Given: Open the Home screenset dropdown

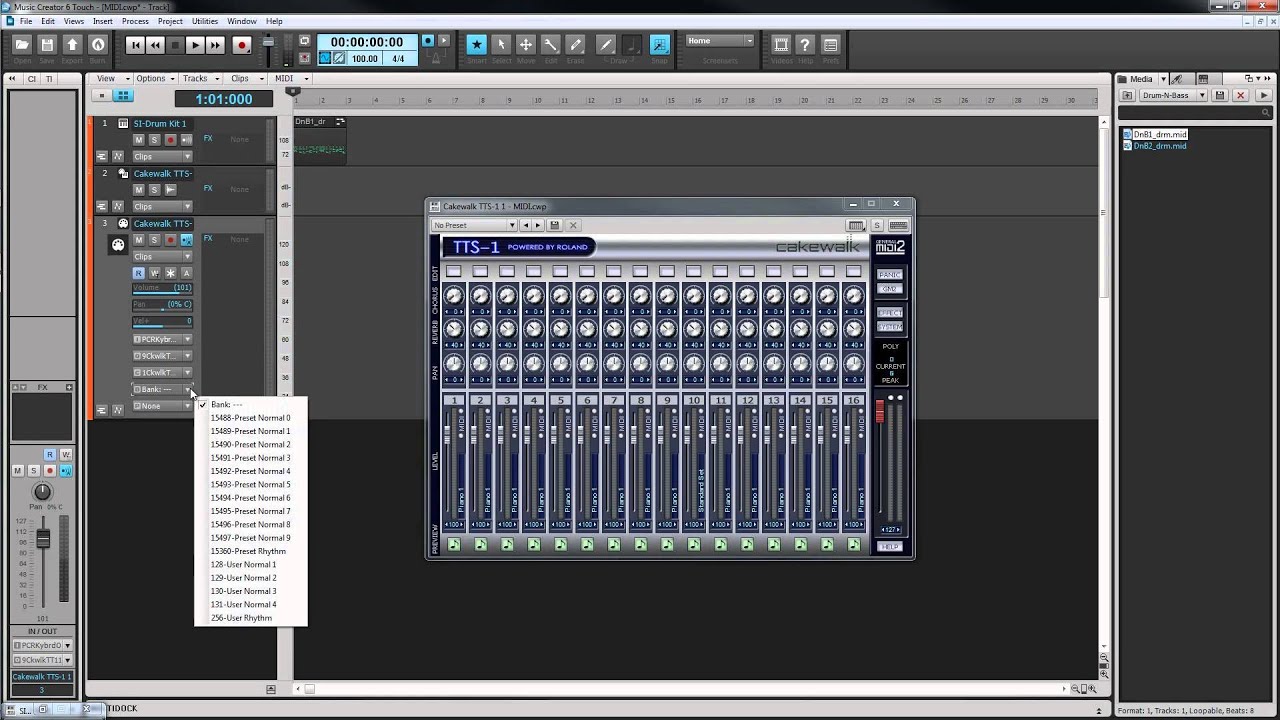Looking at the screenshot, I should (720, 41).
